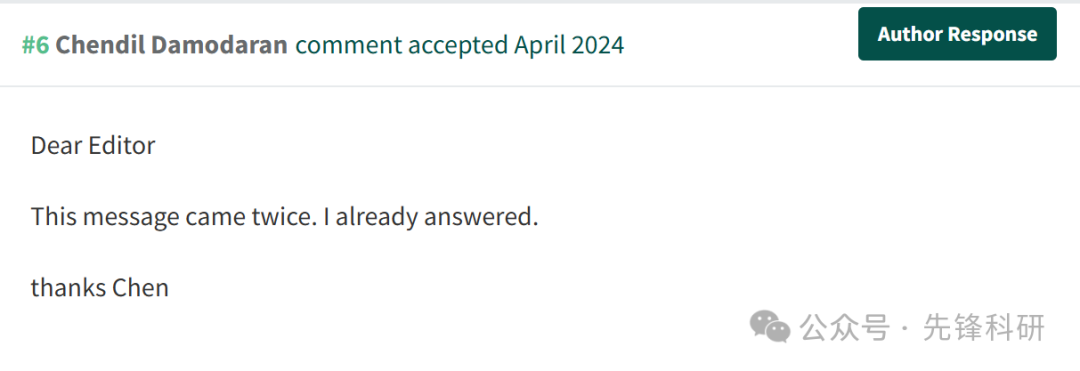1080x371 pixels.
Task: Click the word "Chen" in the sign-off
Action: tap(141, 288)
